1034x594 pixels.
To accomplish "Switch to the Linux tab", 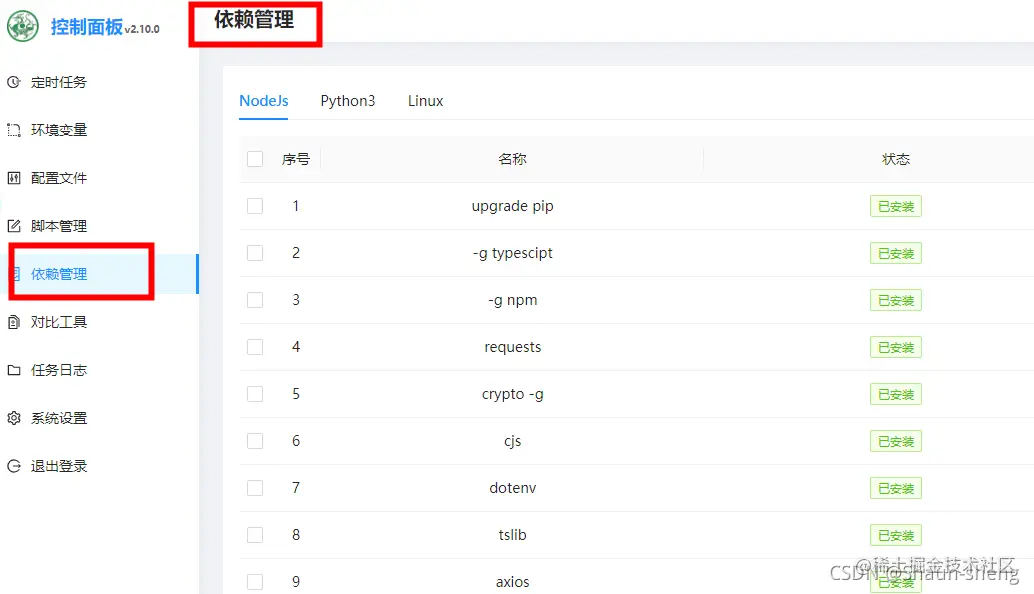I will pyautogui.click(x=425, y=101).
